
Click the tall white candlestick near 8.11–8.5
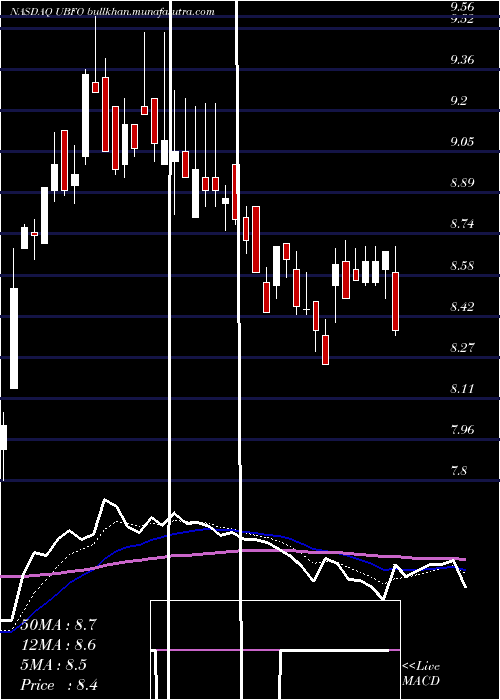pos(14,338)
